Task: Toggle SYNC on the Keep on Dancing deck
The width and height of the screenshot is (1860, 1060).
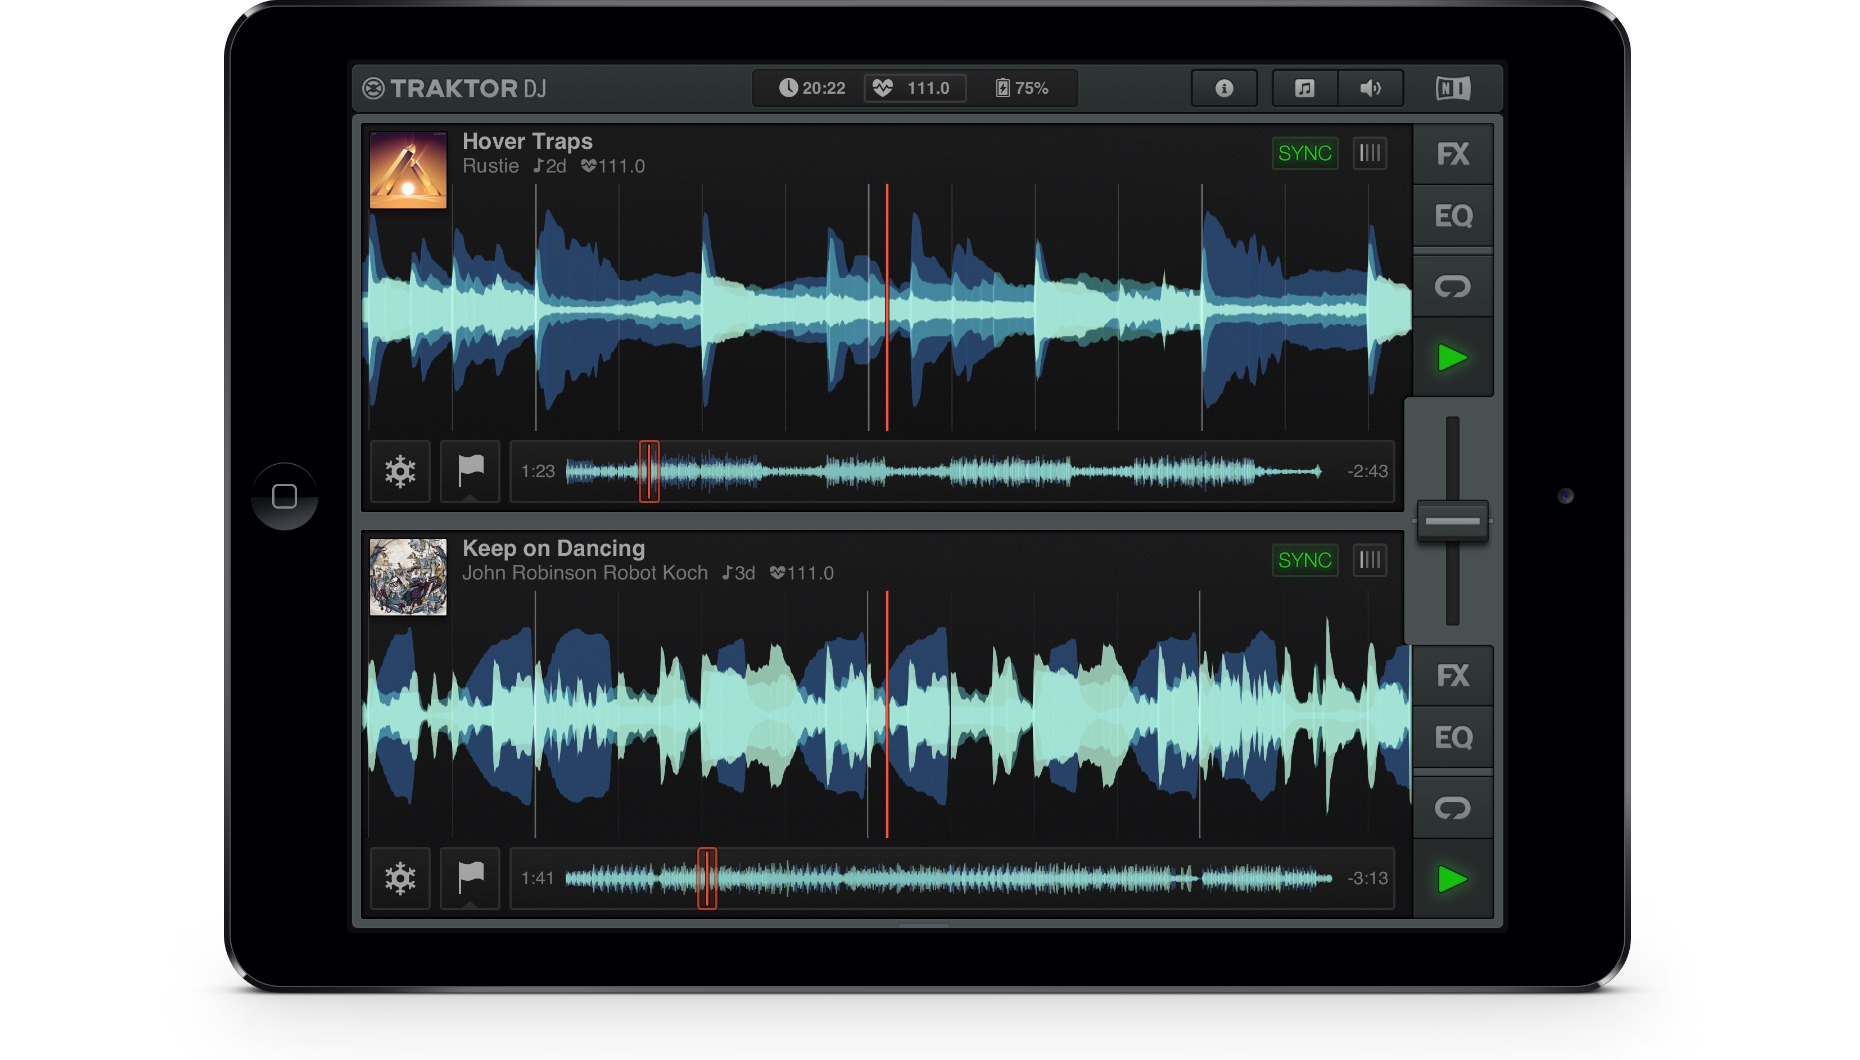Action: [1304, 560]
